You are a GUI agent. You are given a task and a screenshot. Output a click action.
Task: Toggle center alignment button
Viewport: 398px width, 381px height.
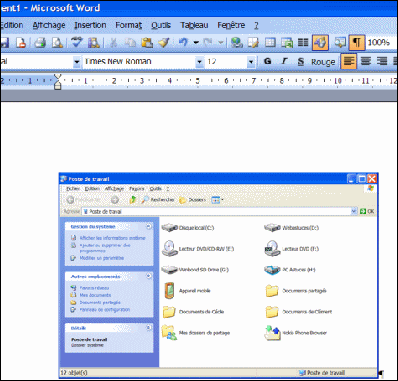coord(366,61)
